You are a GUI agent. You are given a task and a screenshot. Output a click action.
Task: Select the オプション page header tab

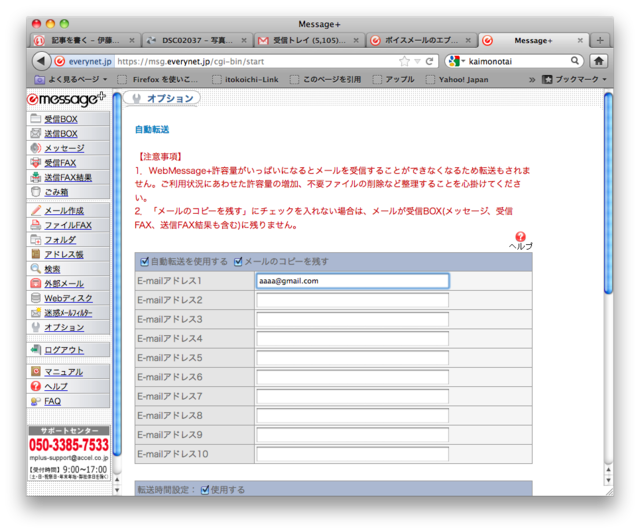[162, 98]
